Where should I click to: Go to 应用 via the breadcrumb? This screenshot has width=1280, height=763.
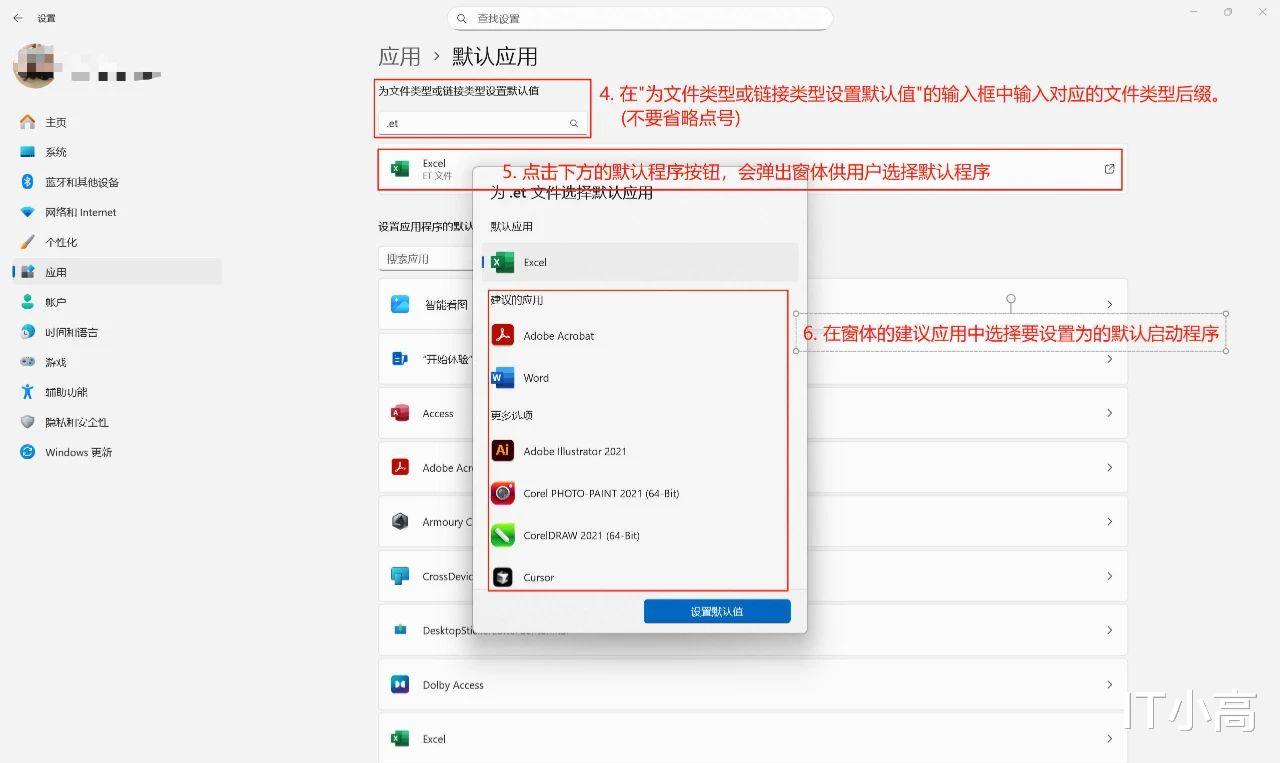(399, 56)
